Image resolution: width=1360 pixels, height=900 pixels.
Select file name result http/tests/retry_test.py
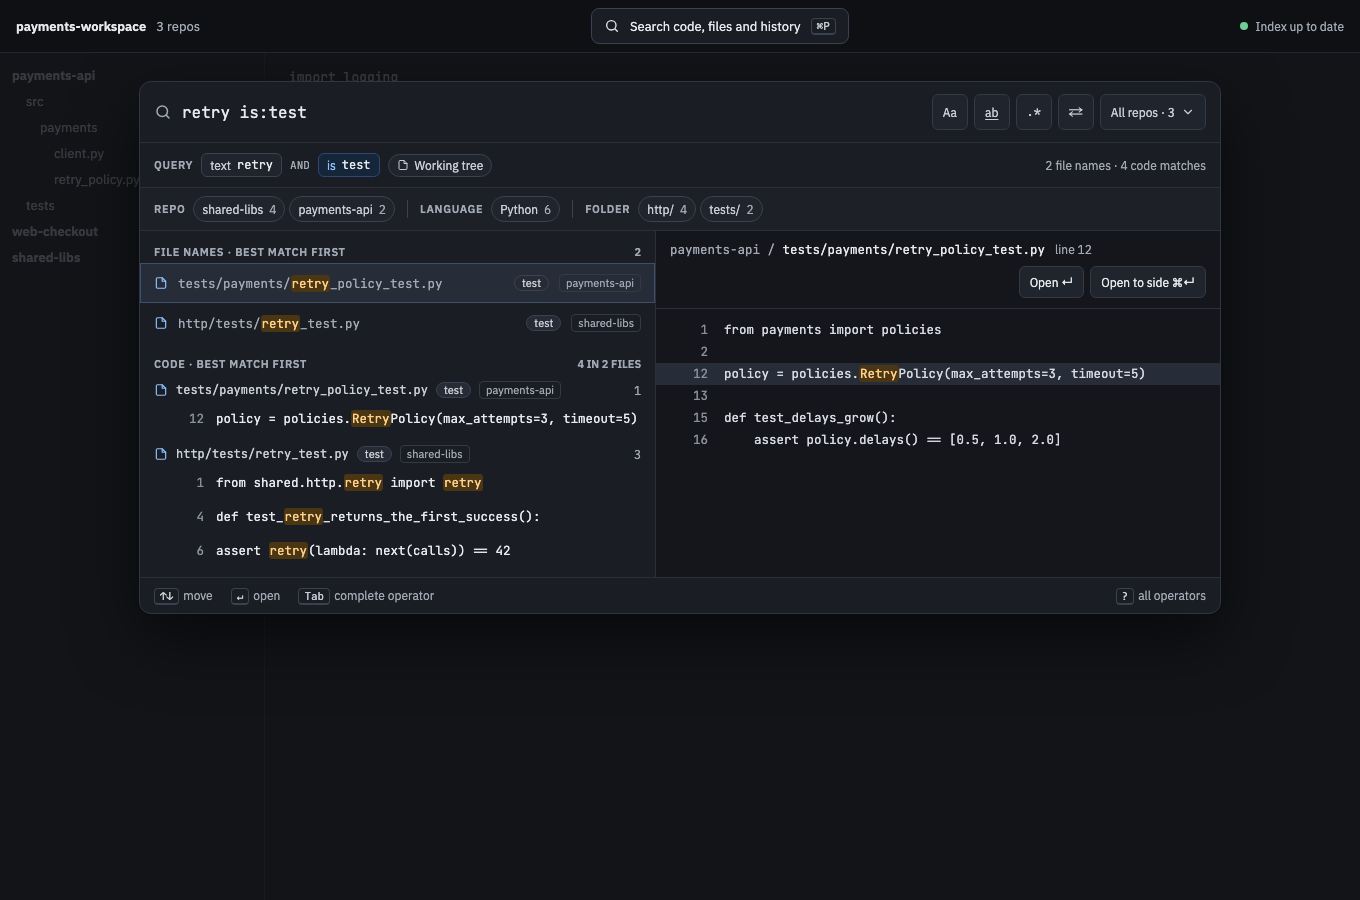click(397, 324)
